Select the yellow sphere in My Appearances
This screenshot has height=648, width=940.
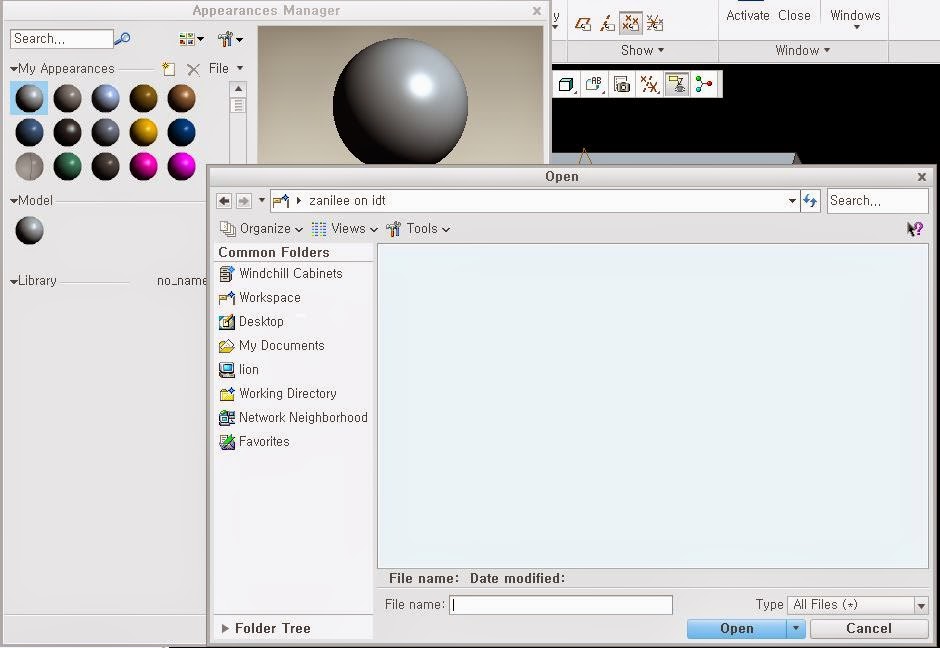click(143, 132)
